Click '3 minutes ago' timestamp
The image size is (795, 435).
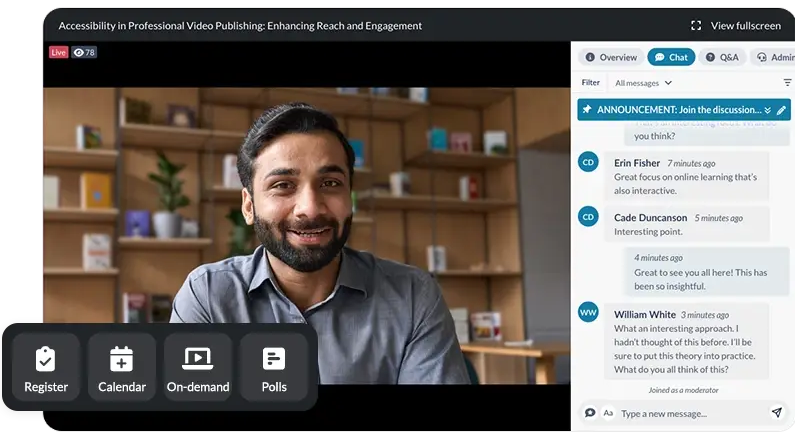pyautogui.click(x=705, y=315)
